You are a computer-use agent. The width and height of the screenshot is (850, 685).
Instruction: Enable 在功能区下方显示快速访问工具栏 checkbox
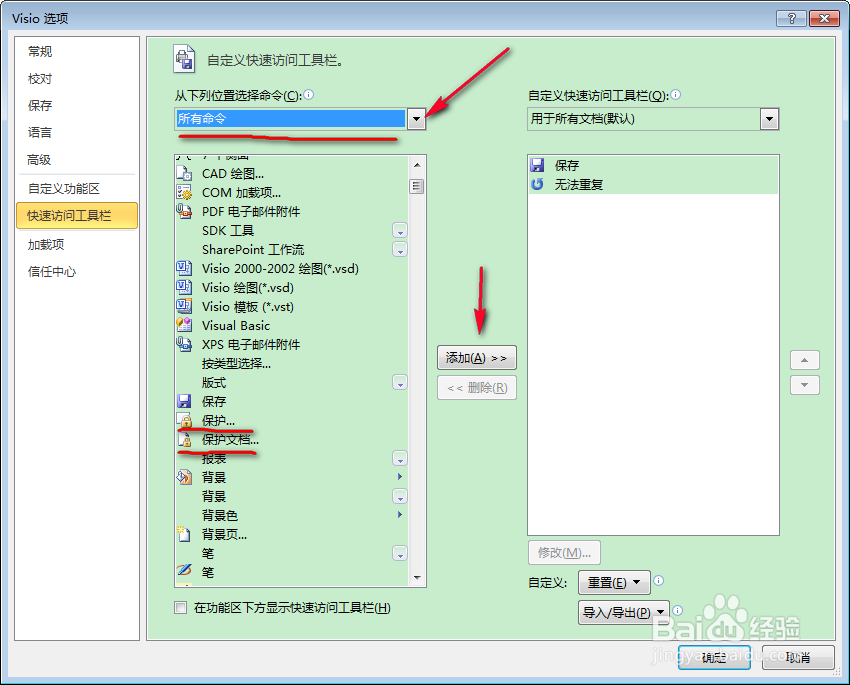coord(181,608)
